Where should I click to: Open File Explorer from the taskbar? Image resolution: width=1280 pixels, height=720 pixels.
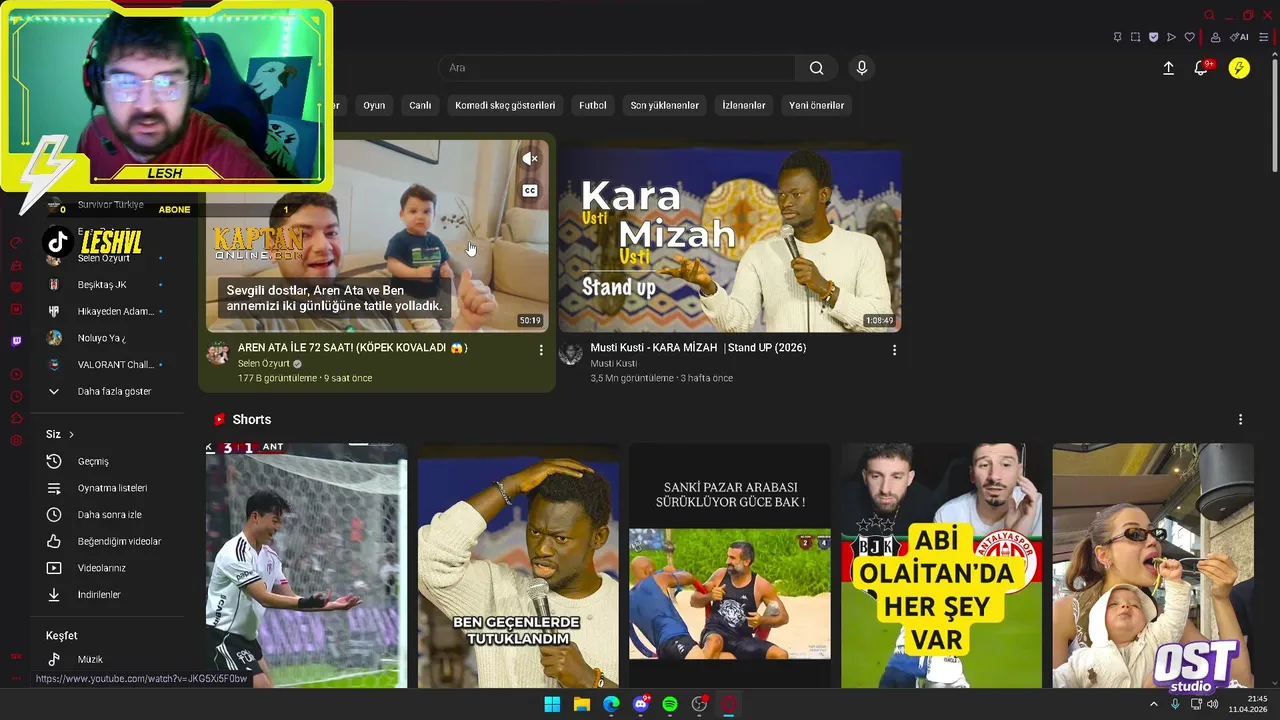[582, 704]
